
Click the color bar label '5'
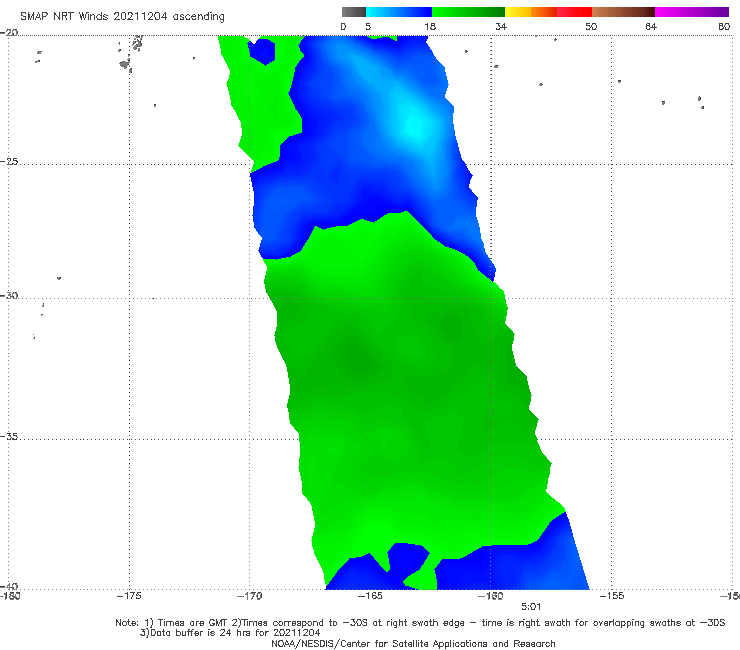(x=368, y=26)
